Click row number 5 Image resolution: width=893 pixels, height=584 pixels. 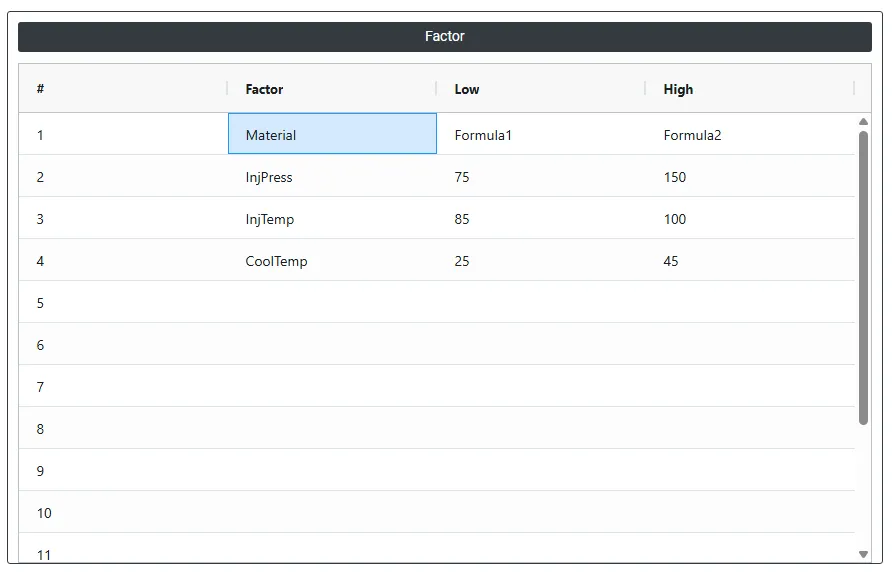click(123, 302)
